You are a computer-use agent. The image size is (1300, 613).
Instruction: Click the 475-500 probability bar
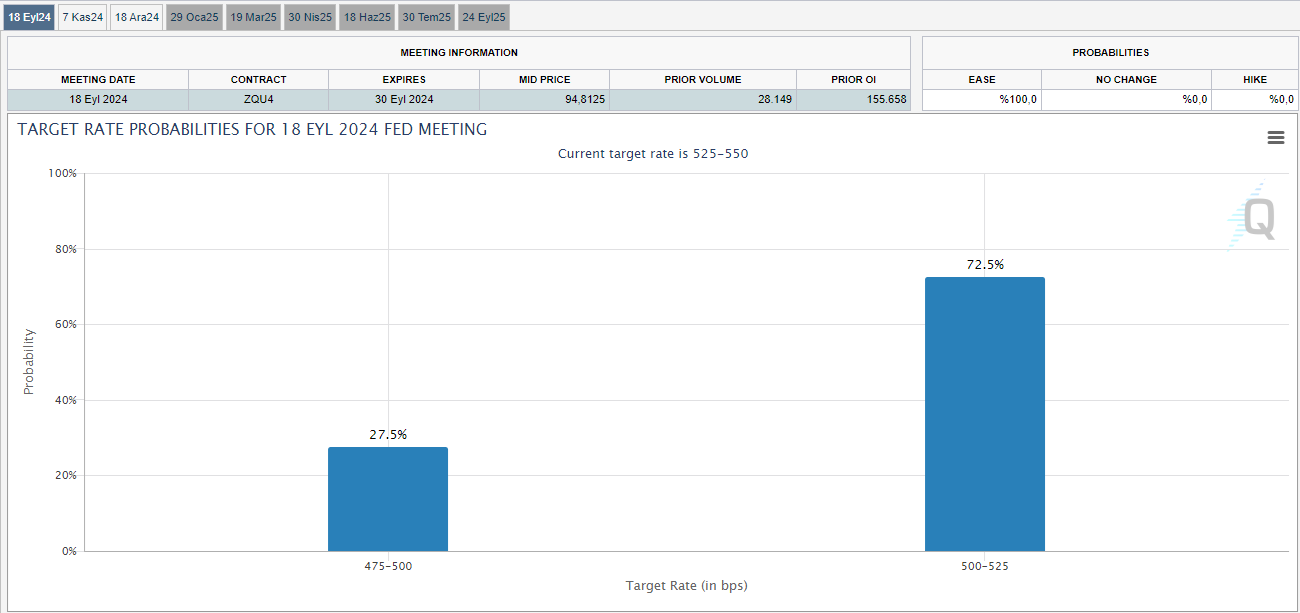(388, 499)
